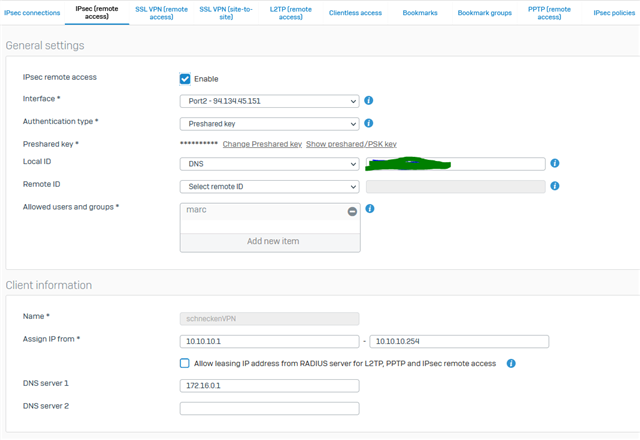Click info icon beside Authentication type
This screenshot has height=440, width=640.
[x=368, y=124]
